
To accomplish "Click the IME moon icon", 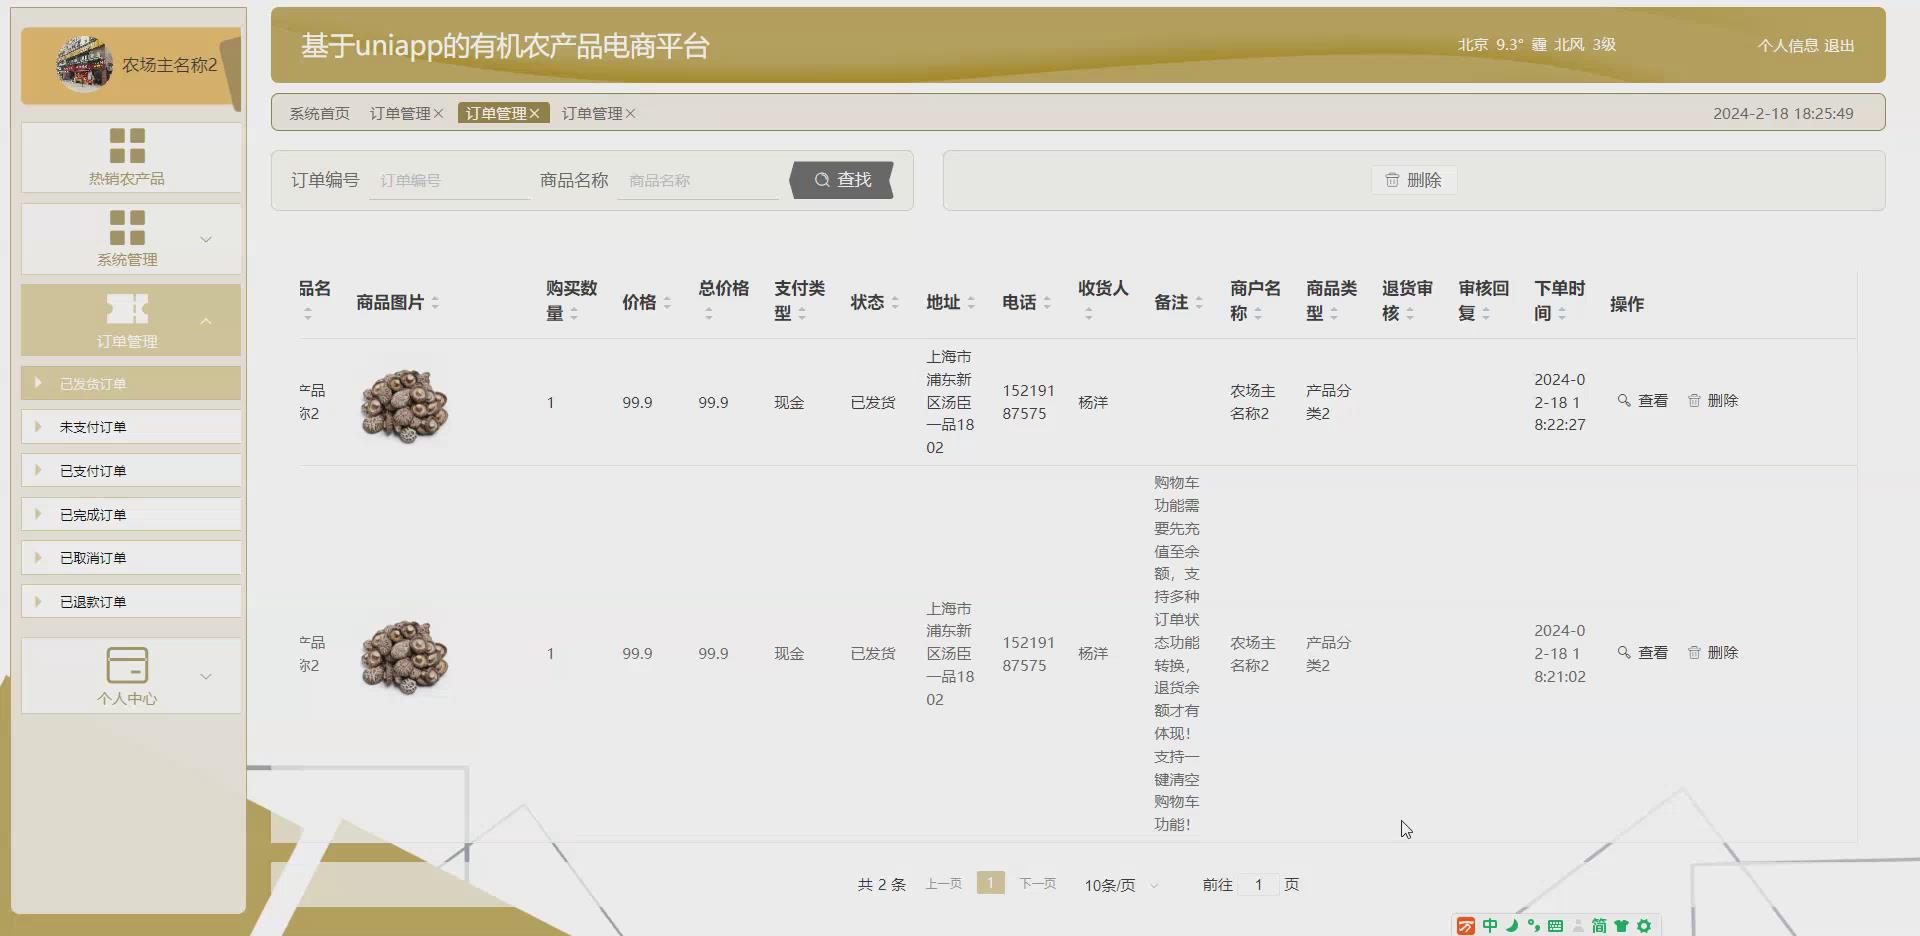I will [x=1512, y=925].
